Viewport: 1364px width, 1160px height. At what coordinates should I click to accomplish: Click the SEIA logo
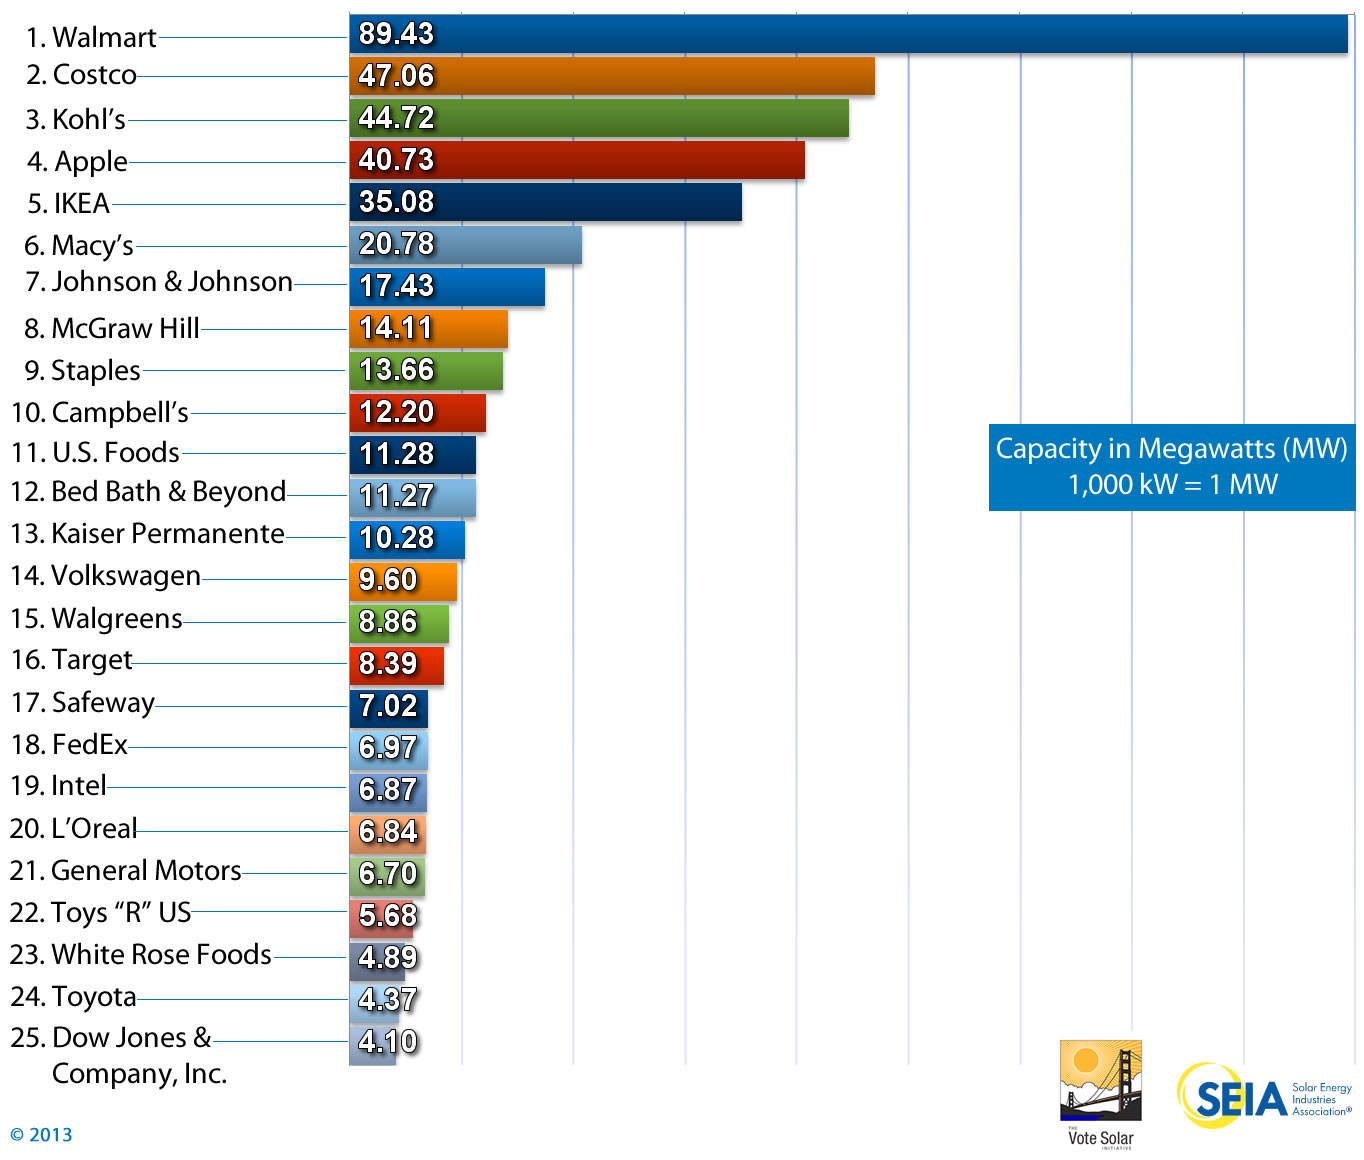pyautogui.click(x=1264, y=1097)
